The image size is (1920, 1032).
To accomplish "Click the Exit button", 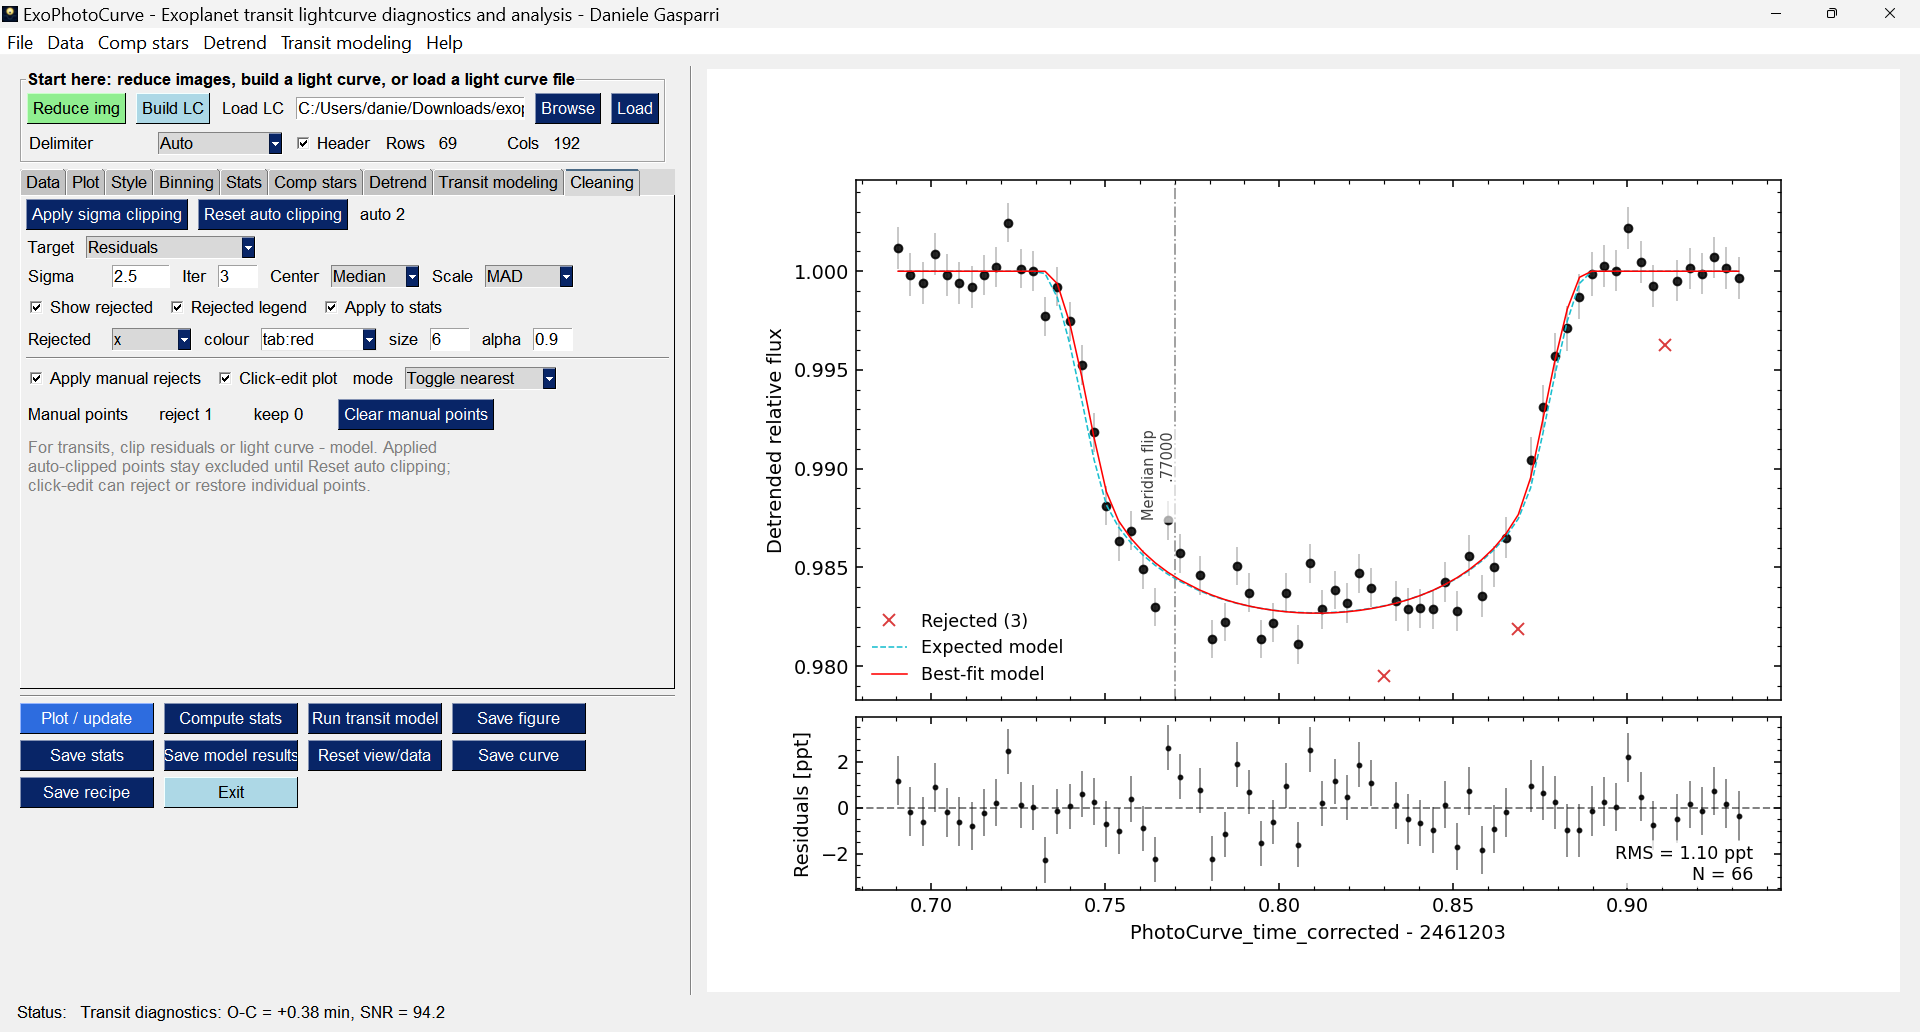I will point(231,793).
